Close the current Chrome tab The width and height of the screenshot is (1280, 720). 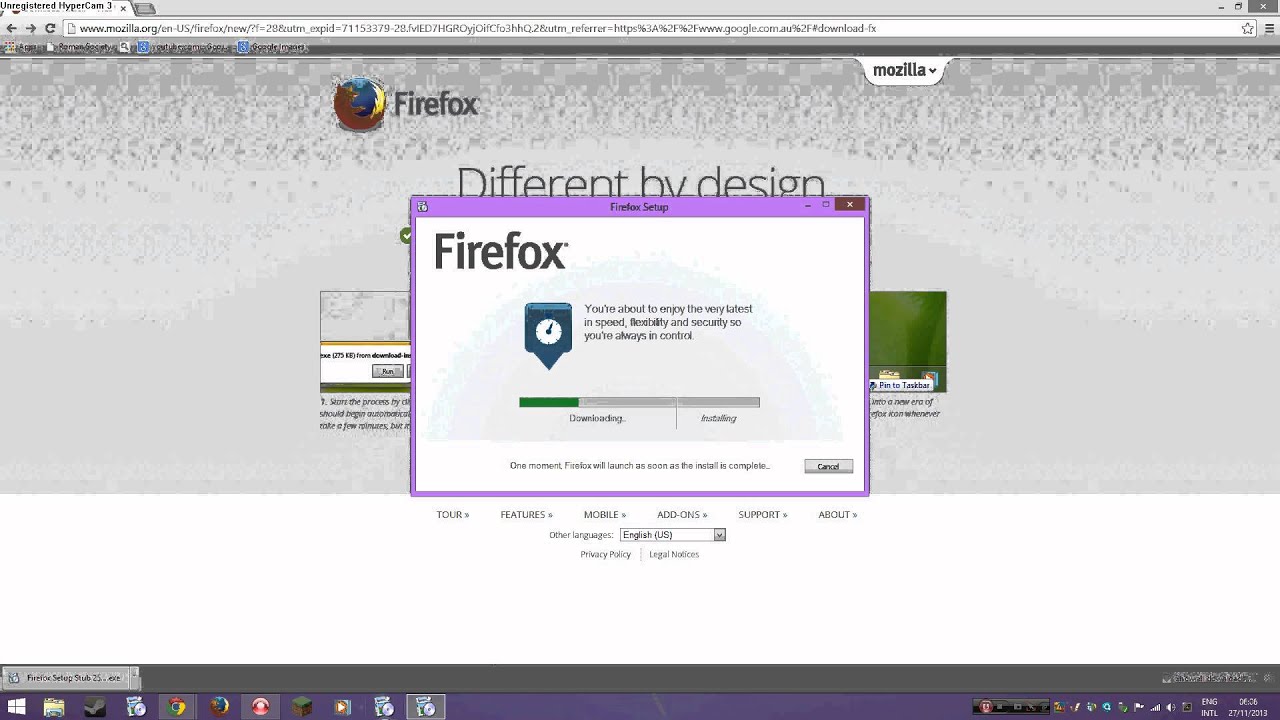point(123,8)
